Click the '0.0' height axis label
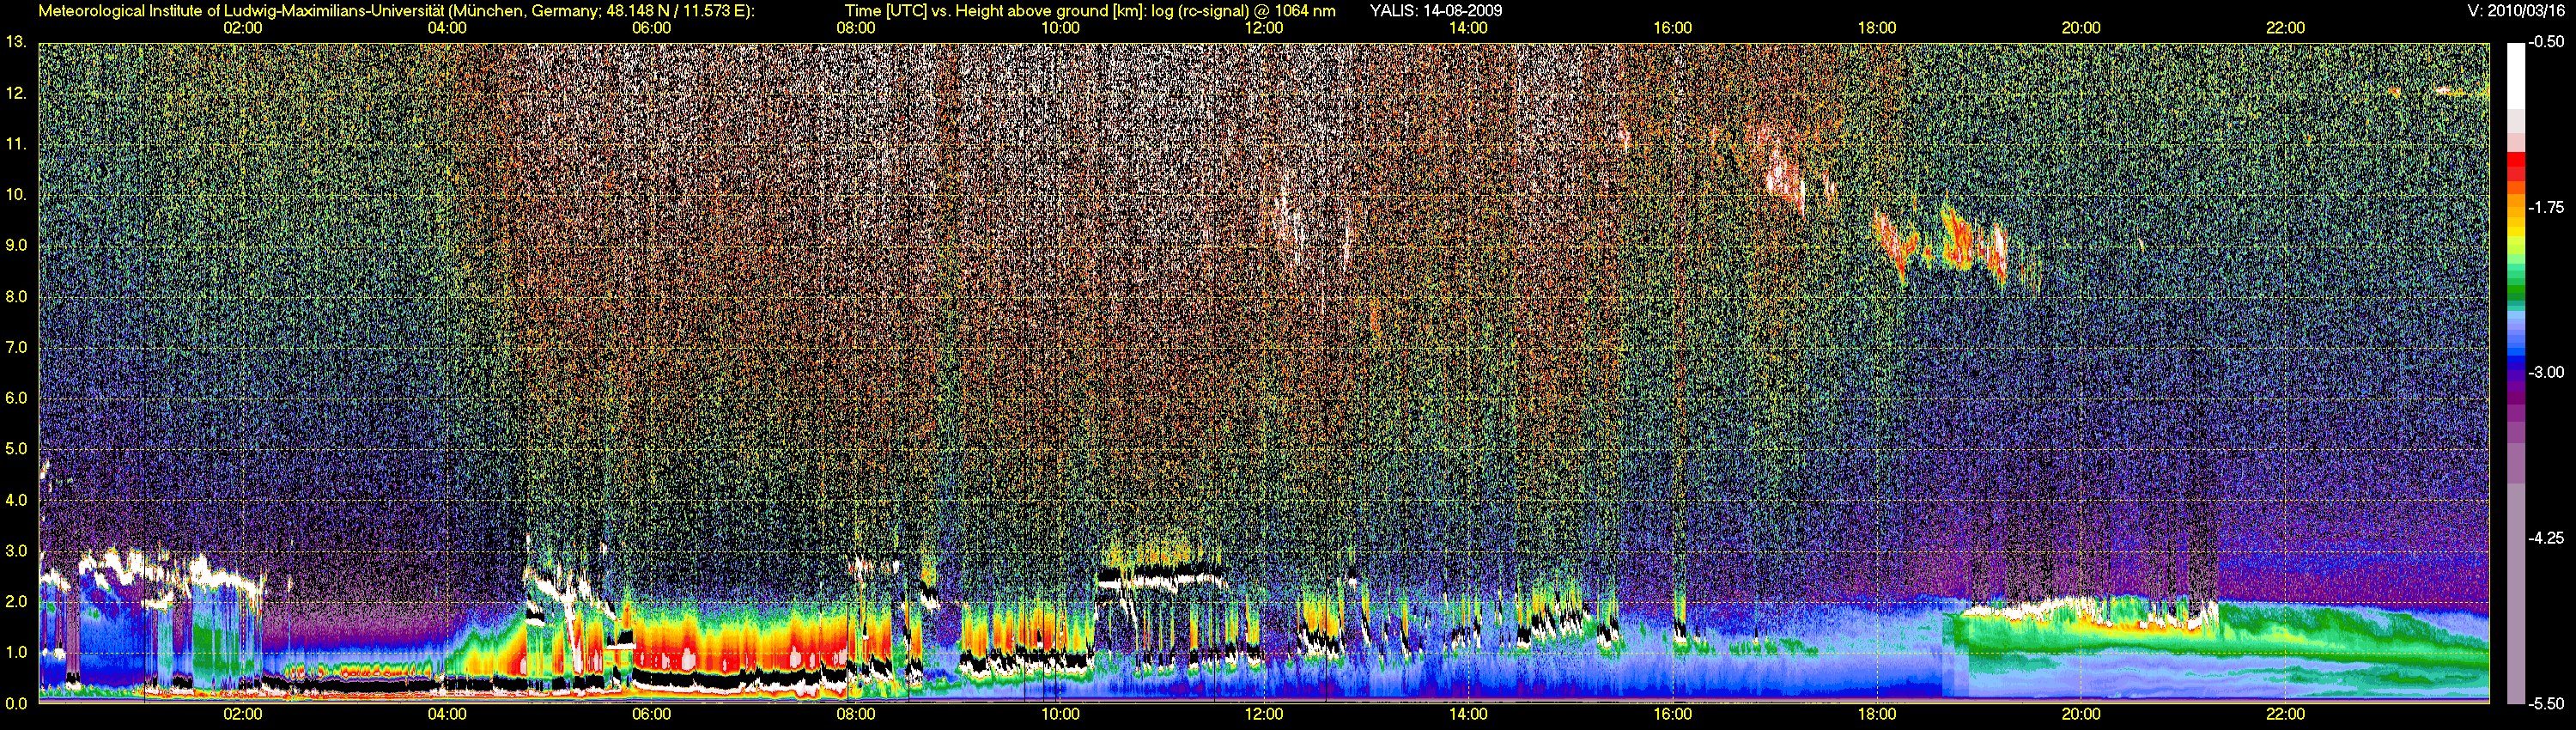The image size is (2576, 730). (x=16, y=703)
